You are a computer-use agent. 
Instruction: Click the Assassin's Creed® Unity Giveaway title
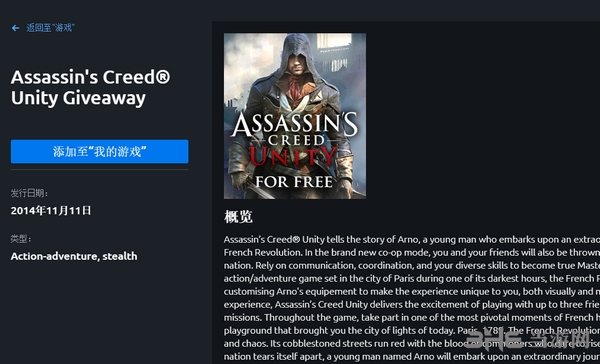[x=90, y=88]
